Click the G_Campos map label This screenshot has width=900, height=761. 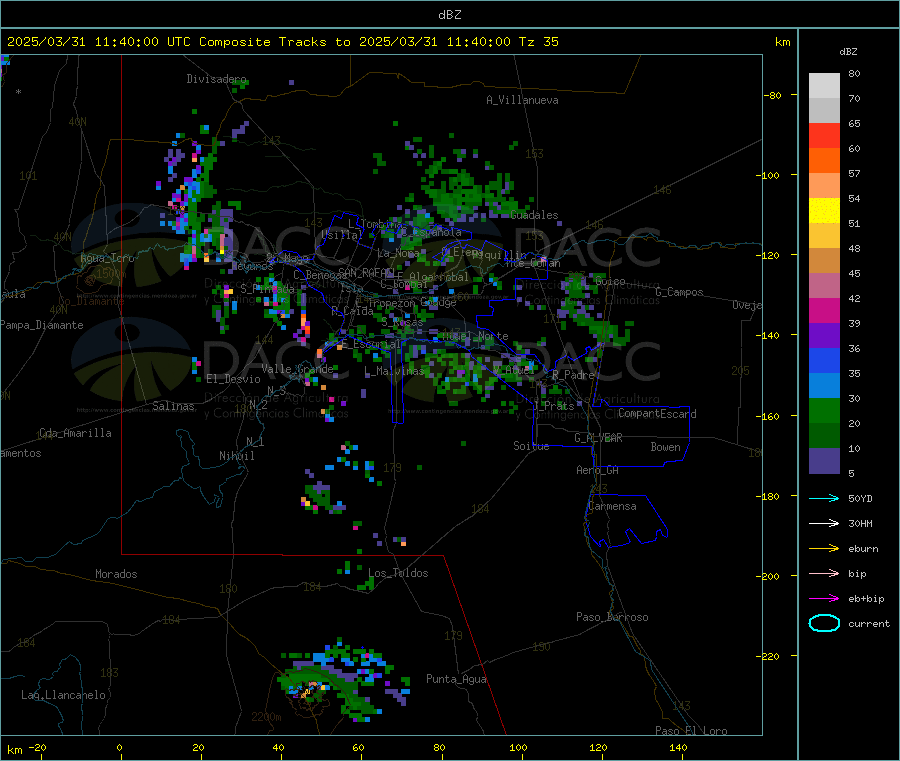(x=679, y=292)
